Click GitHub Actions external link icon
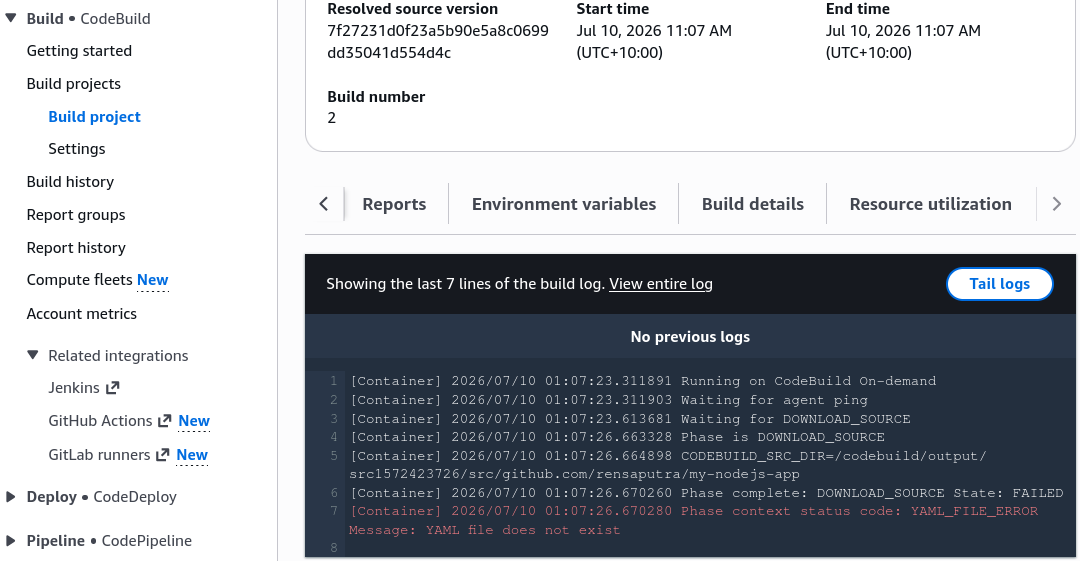1080x561 pixels. click(165, 420)
